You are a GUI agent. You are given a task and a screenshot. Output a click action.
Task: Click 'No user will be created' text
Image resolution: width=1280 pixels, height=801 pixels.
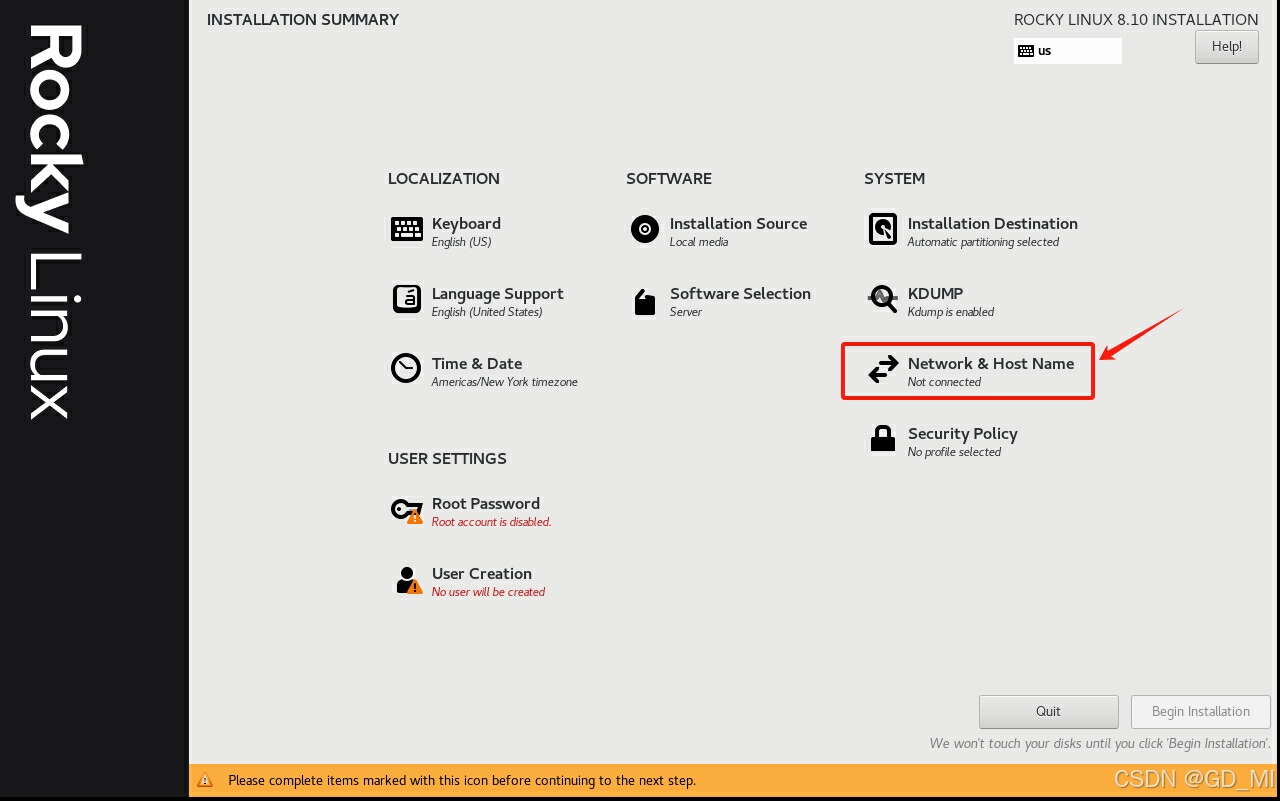point(488,592)
